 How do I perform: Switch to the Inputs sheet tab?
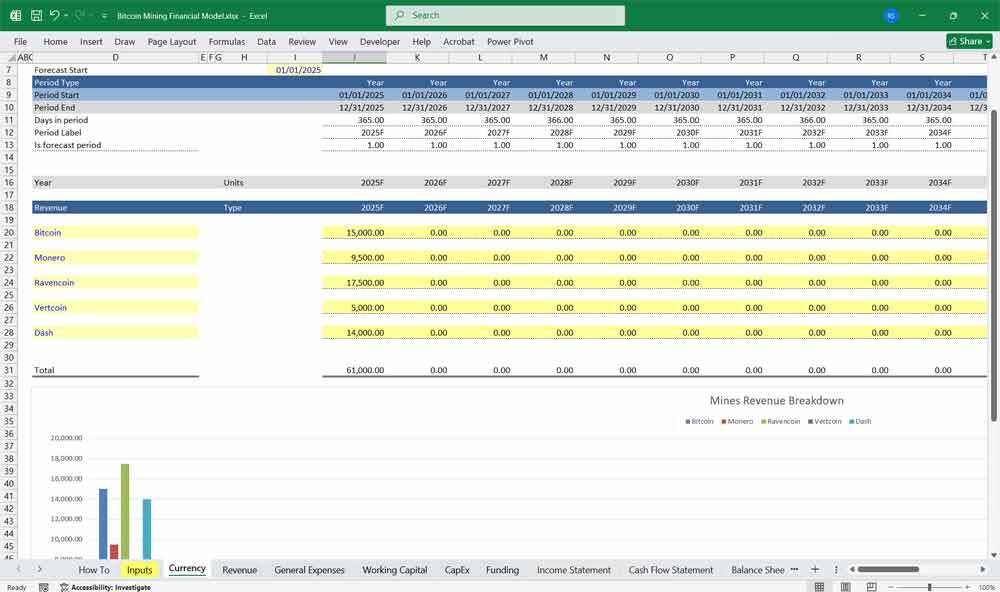[x=139, y=570]
